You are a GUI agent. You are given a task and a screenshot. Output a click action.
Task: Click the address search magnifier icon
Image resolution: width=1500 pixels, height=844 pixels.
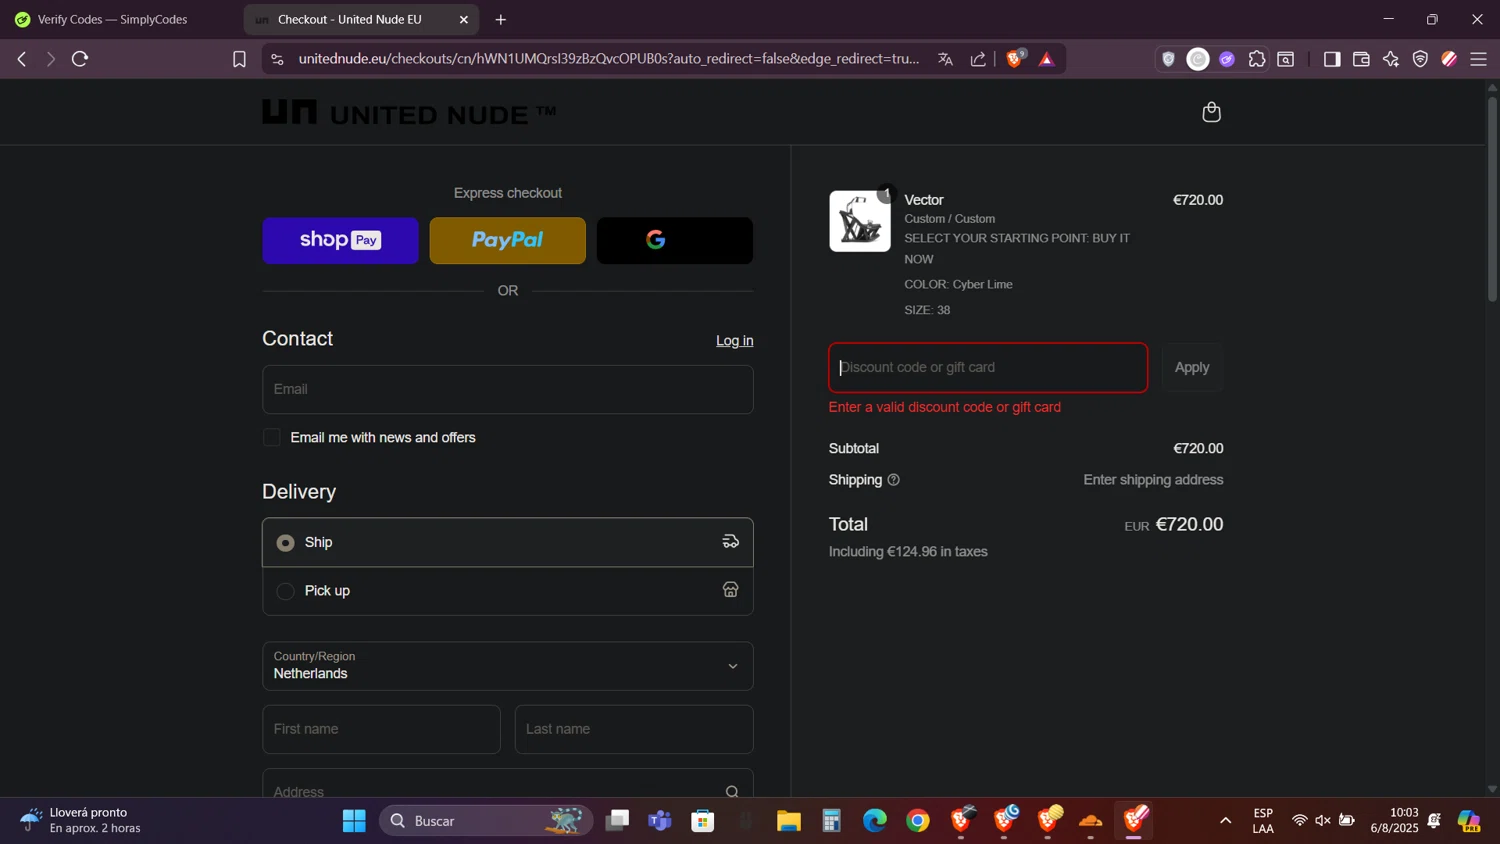(x=732, y=791)
